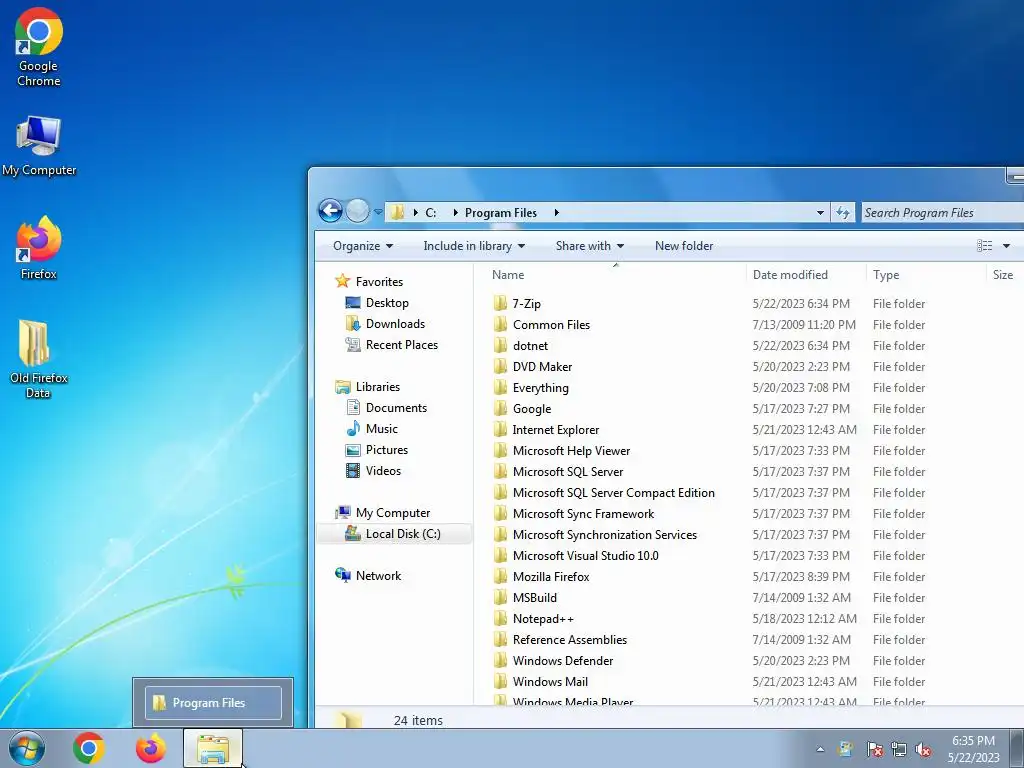Click Windows Explorer taskbar button
This screenshot has width=1024, height=768.
pyautogui.click(x=213, y=748)
